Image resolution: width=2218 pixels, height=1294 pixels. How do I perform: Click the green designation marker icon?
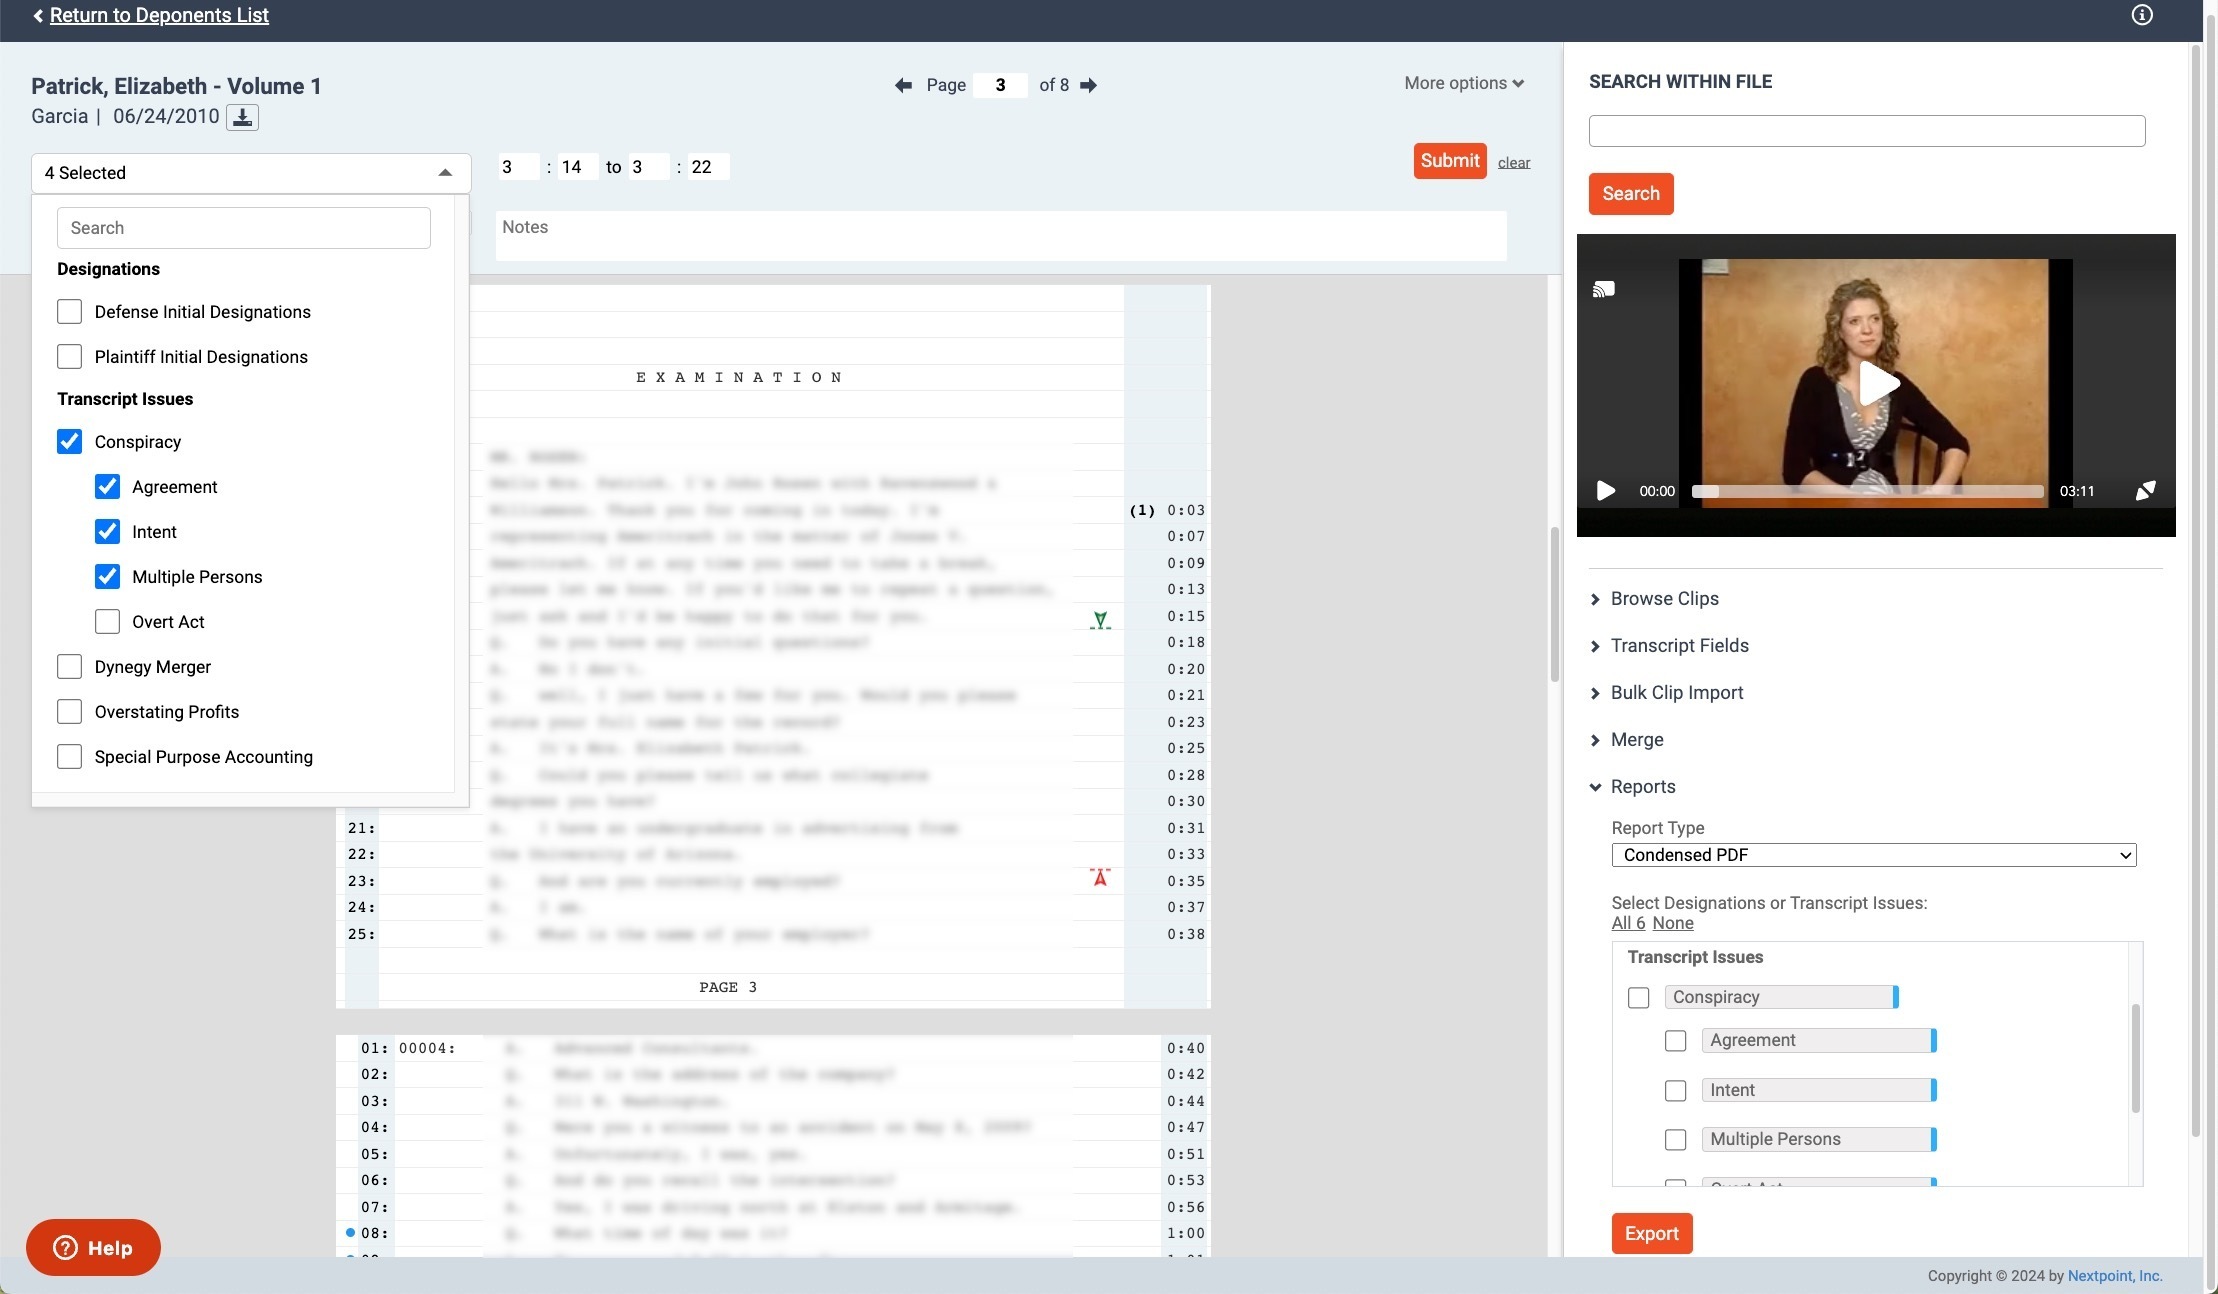(1100, 620)
